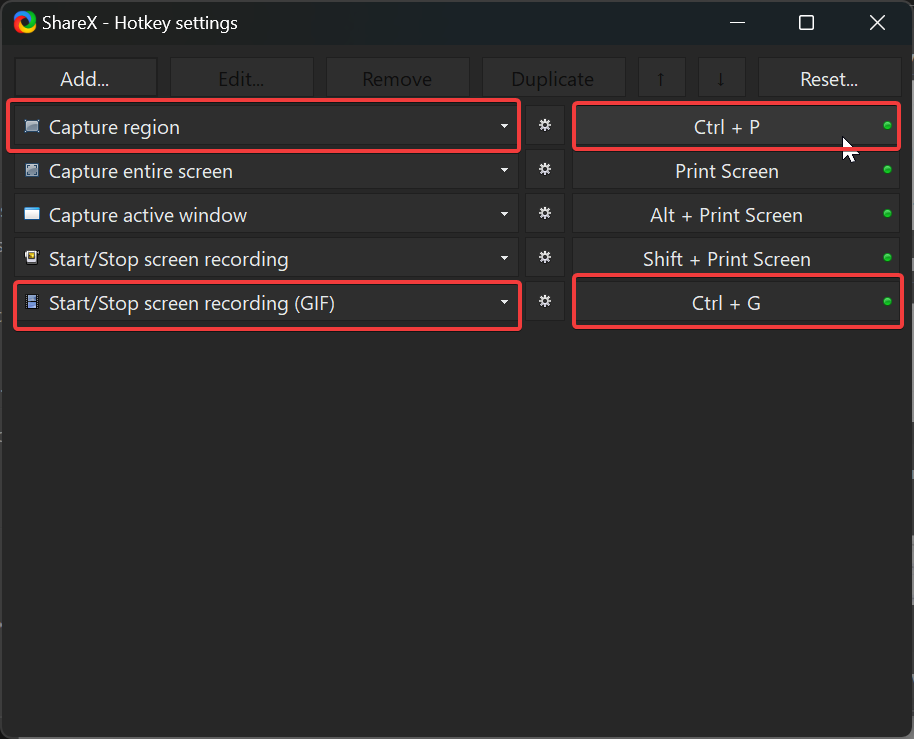This screenshot has height=739, width=914.
Task: Select the Capture entire screen label text
Action: 141,171
